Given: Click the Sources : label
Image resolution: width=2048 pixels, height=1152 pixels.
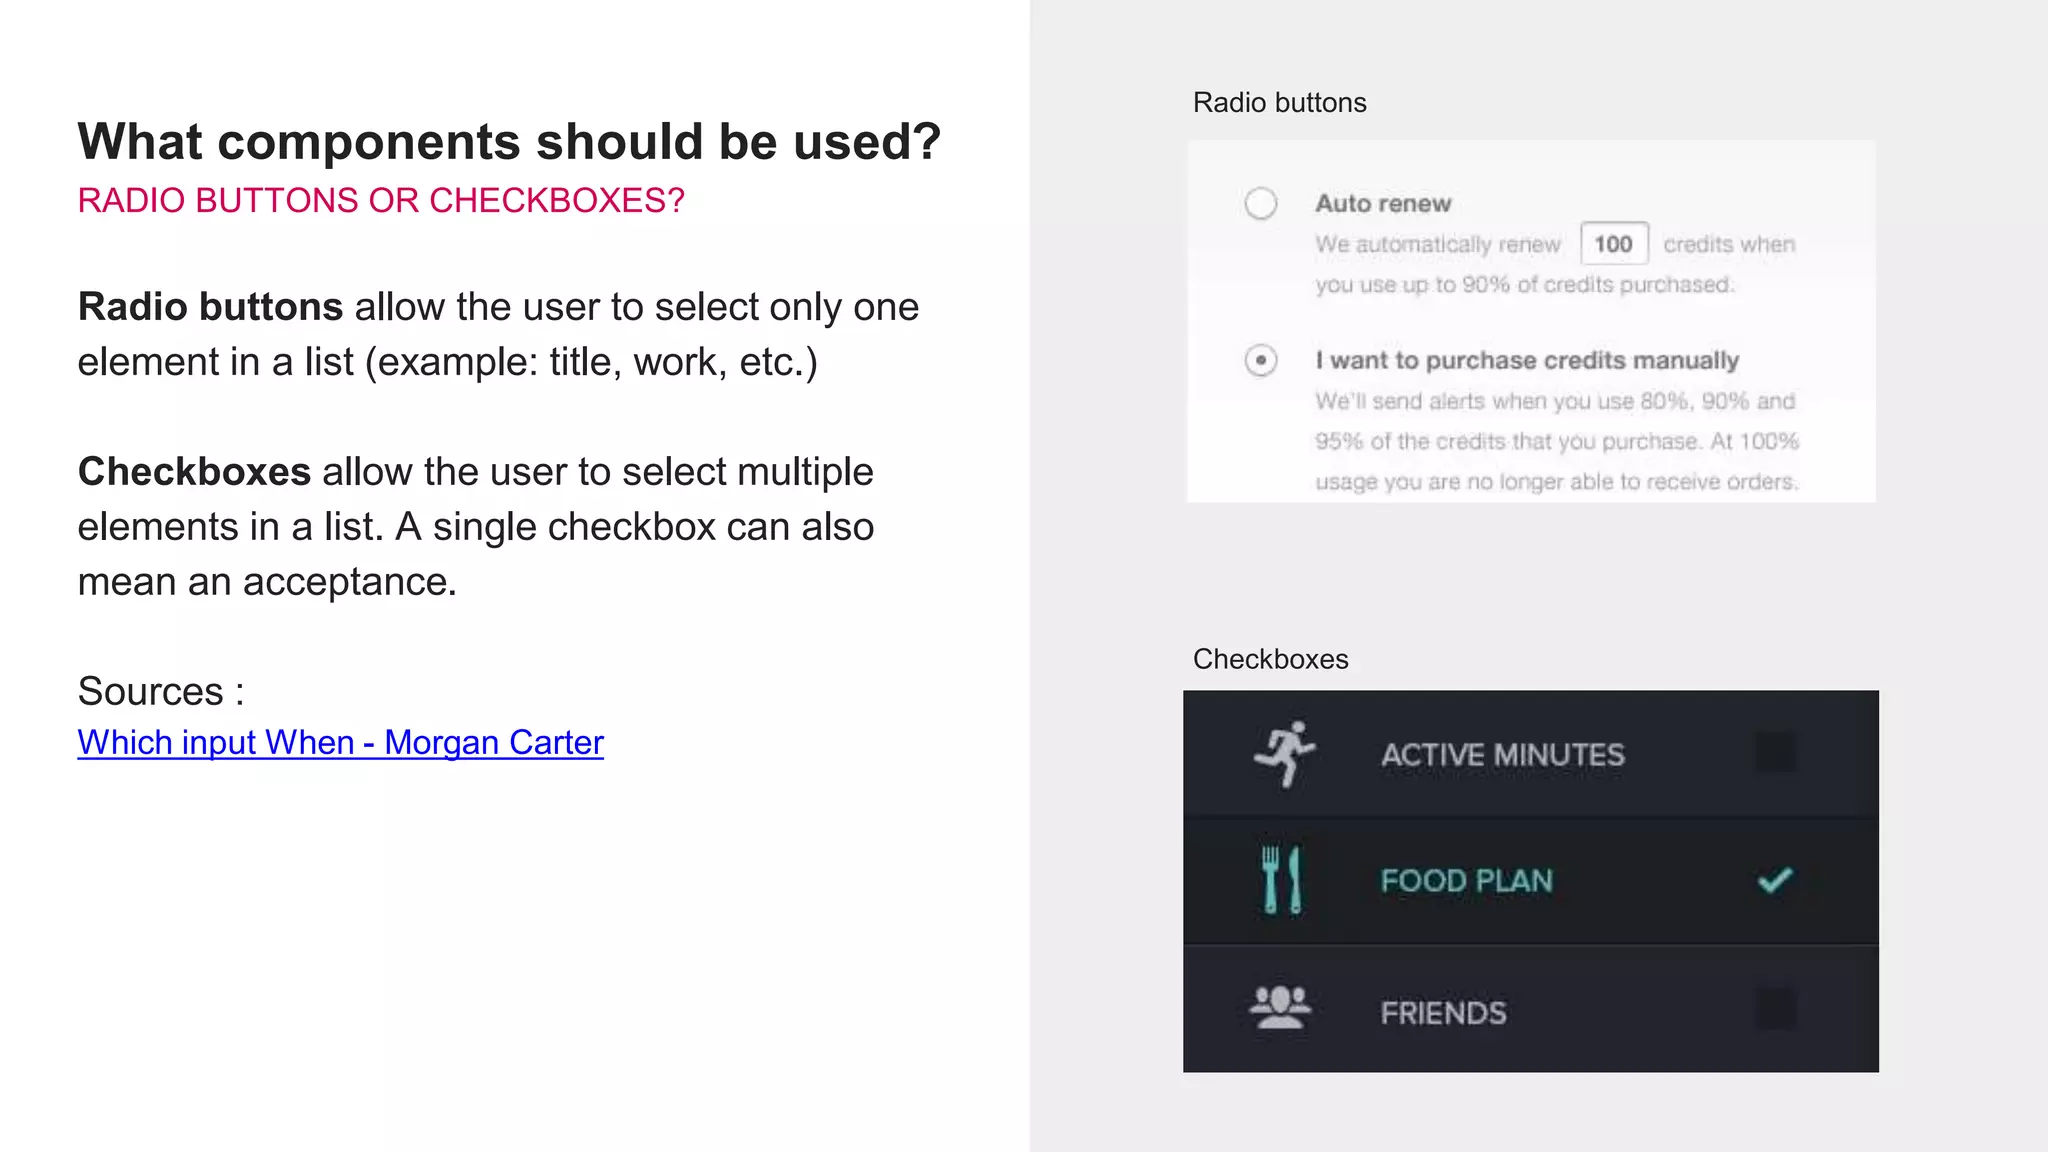Looking at the screenshot, I should tap(161, 691).
